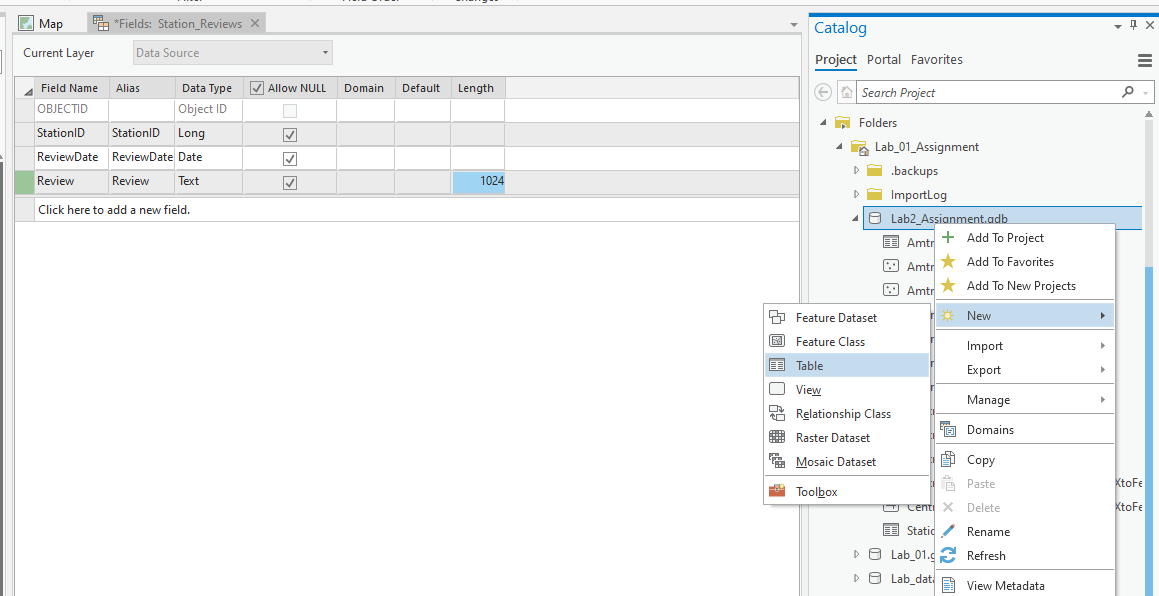Close the Fields: Station_Reviews tab
The width and height of the screenshot is (1159, 596).
(x=255, y=23)
